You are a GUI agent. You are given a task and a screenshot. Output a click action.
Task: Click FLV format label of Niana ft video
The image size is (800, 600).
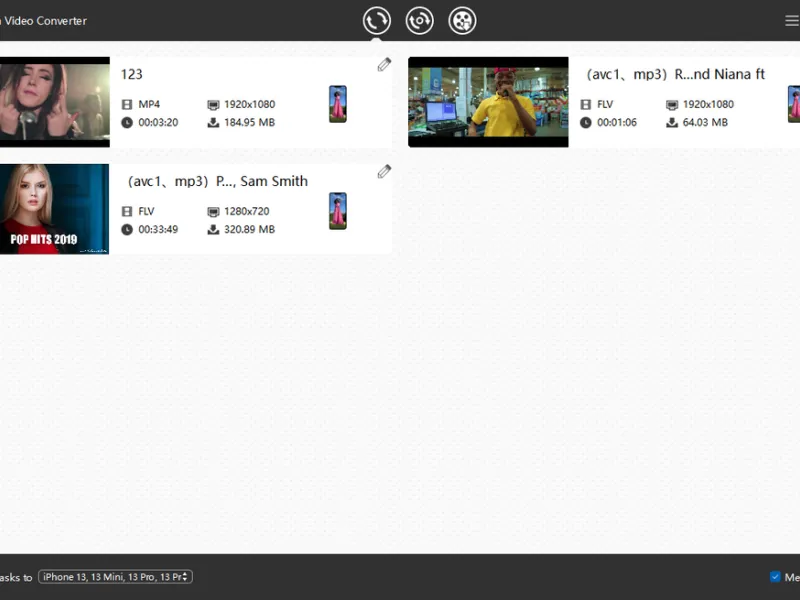[605, 104]
